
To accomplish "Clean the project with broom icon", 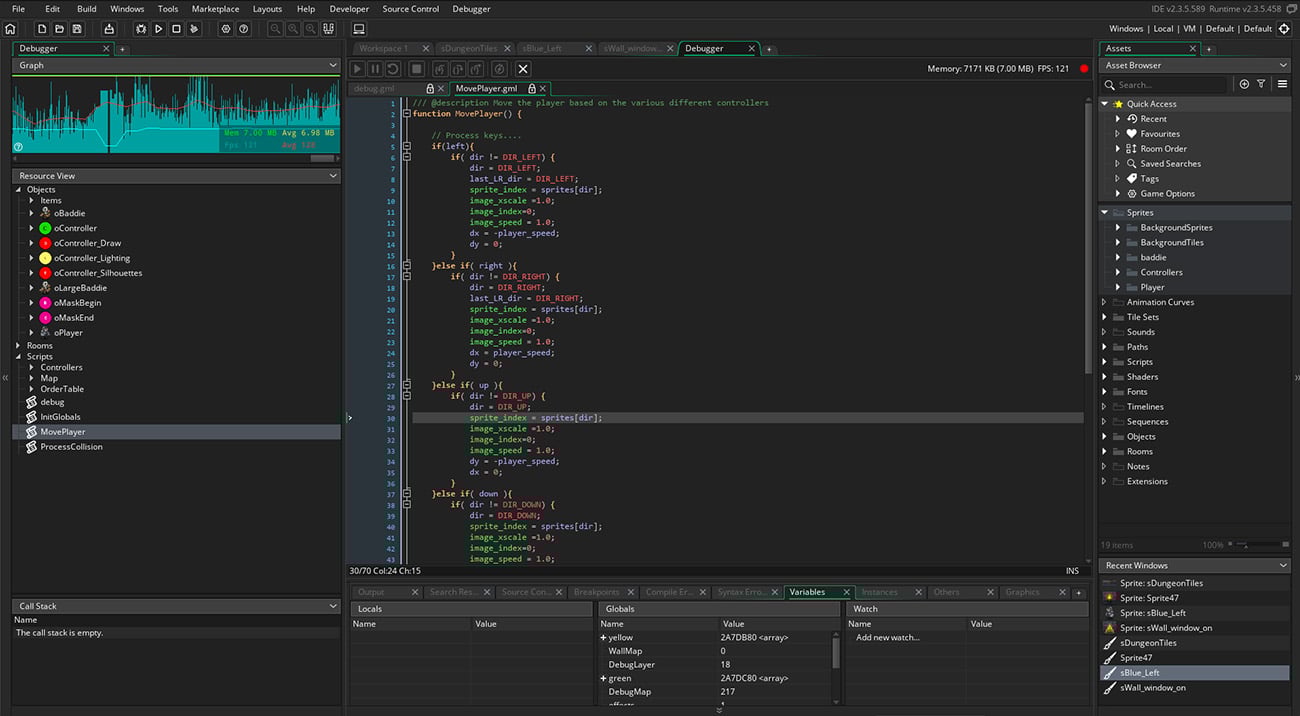I will pos(194,29).
